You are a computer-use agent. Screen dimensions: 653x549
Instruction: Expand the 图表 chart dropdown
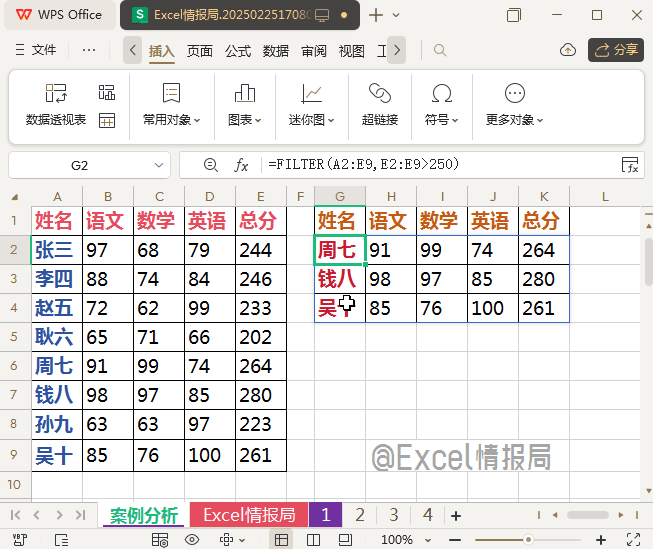pos(244,120)
